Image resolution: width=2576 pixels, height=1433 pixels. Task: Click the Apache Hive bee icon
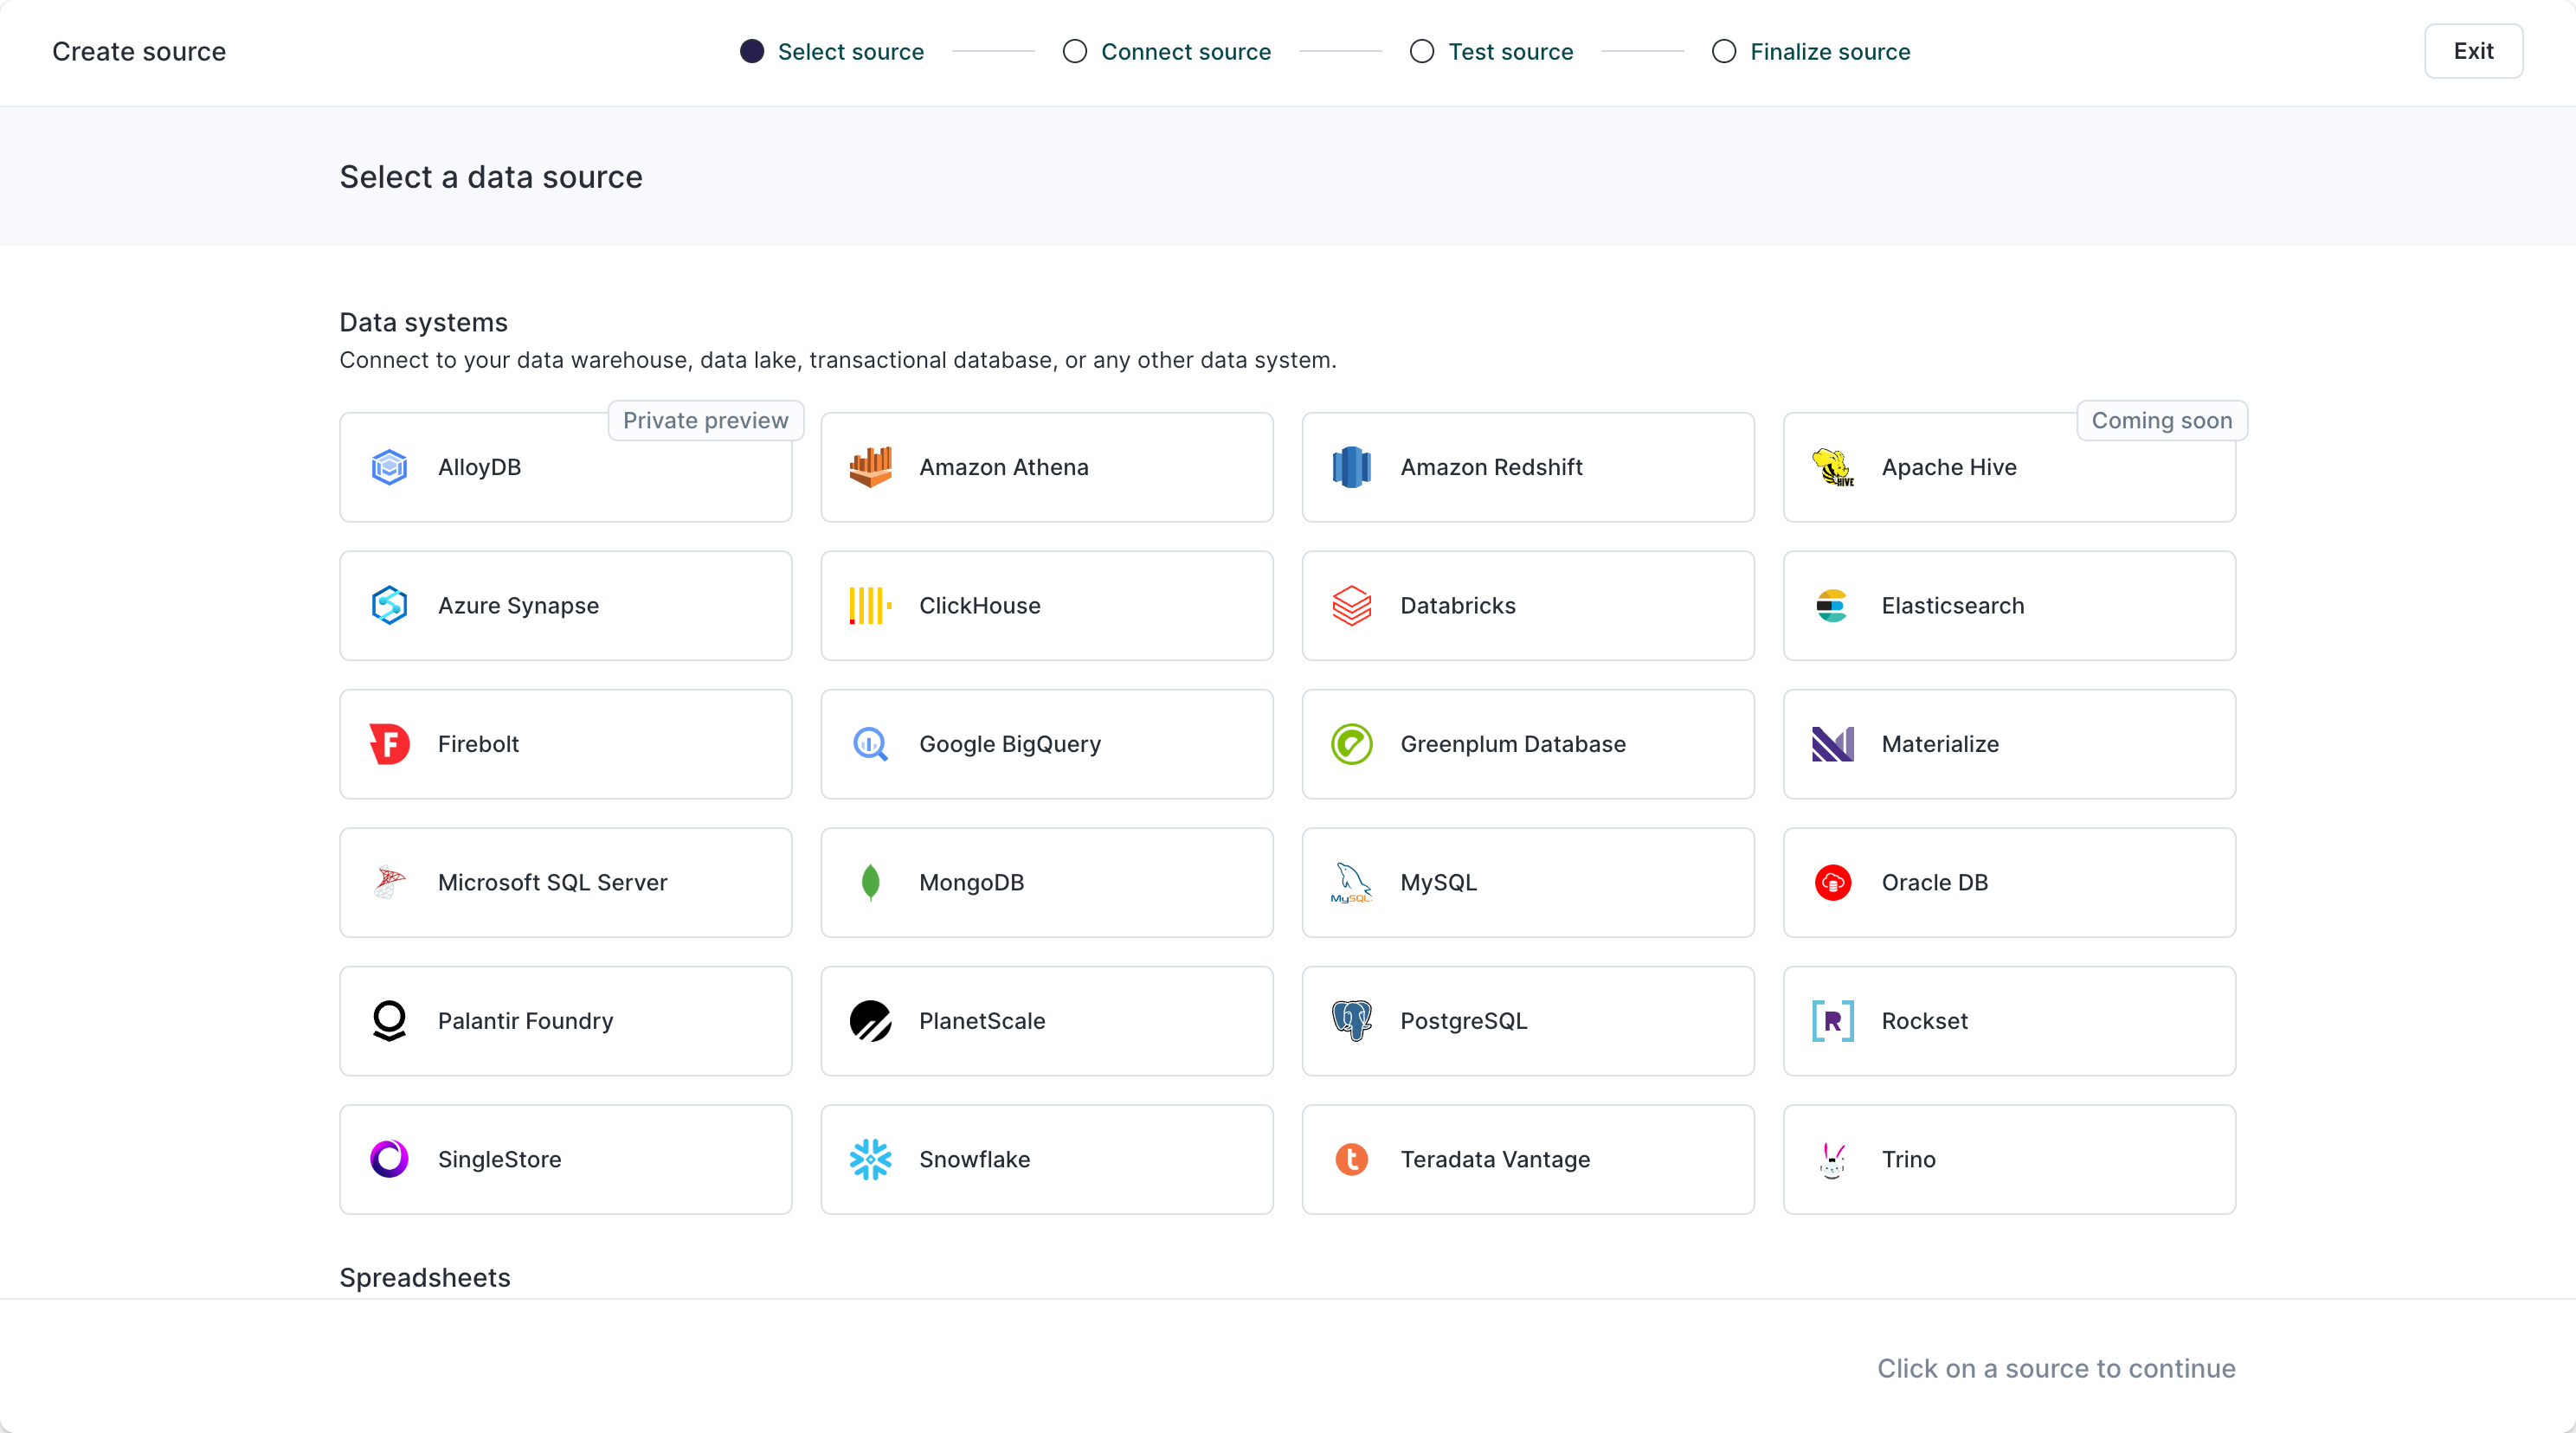(1833, 467)
